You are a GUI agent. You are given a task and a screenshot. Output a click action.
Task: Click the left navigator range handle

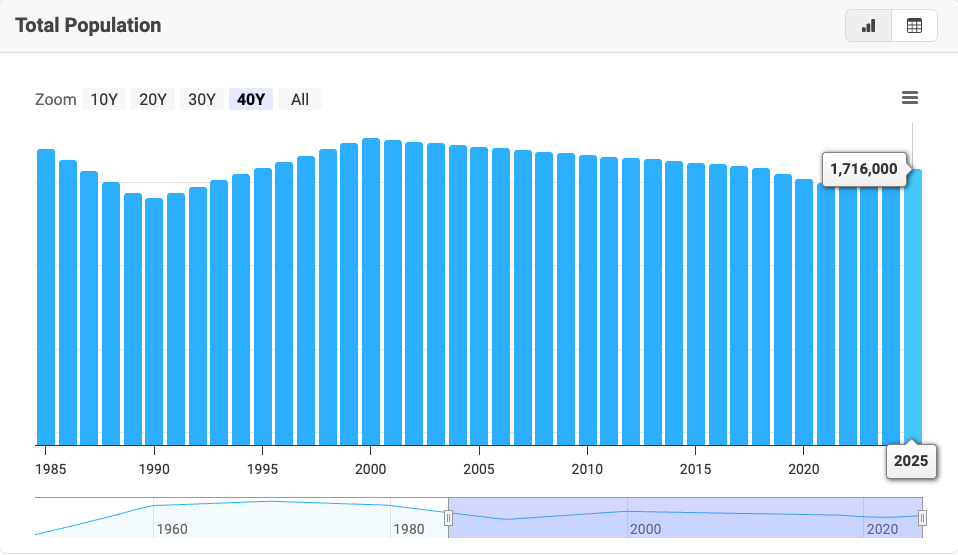click(x=448, y=517)
